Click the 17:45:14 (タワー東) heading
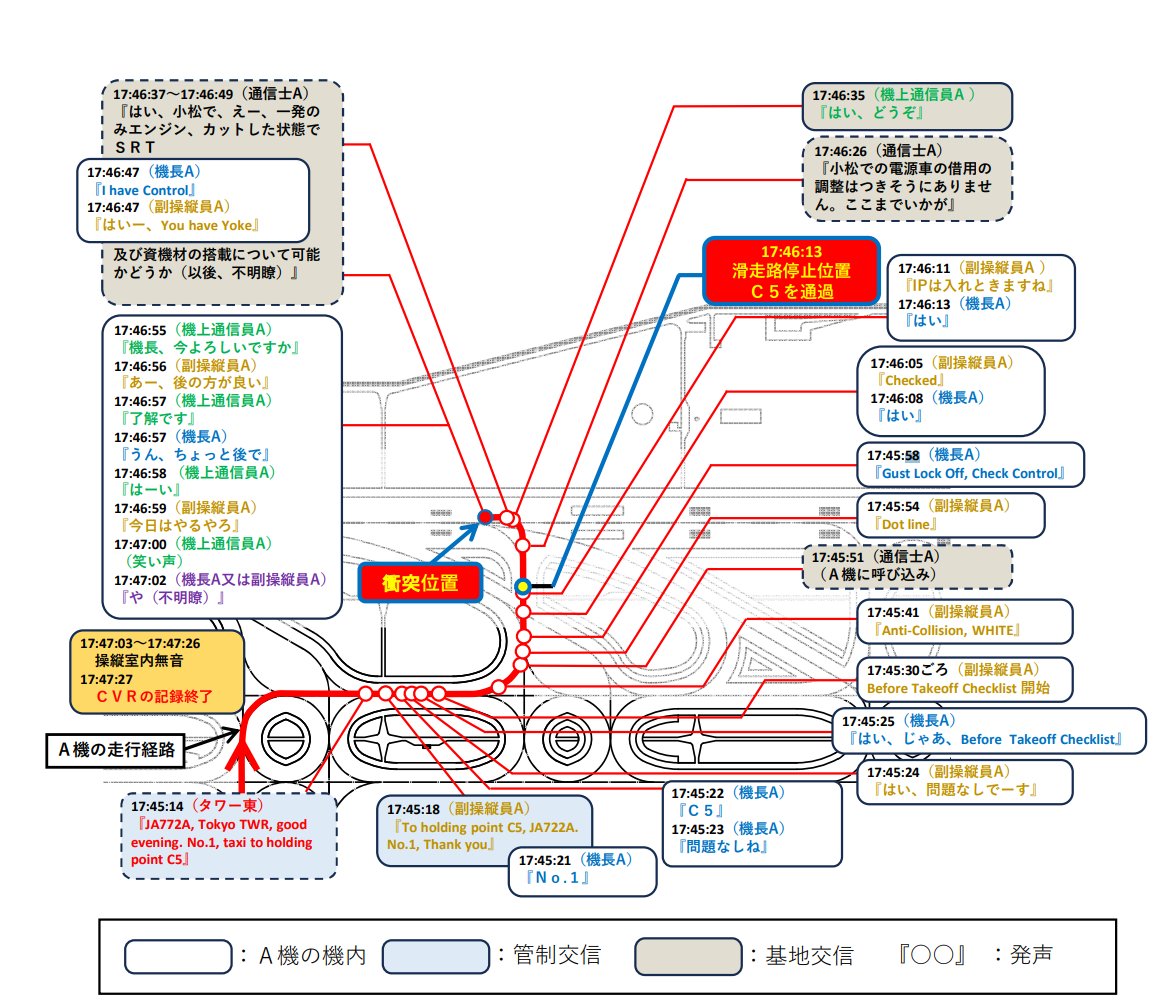The image size is (1165, 1000). (x=197, y=806)
